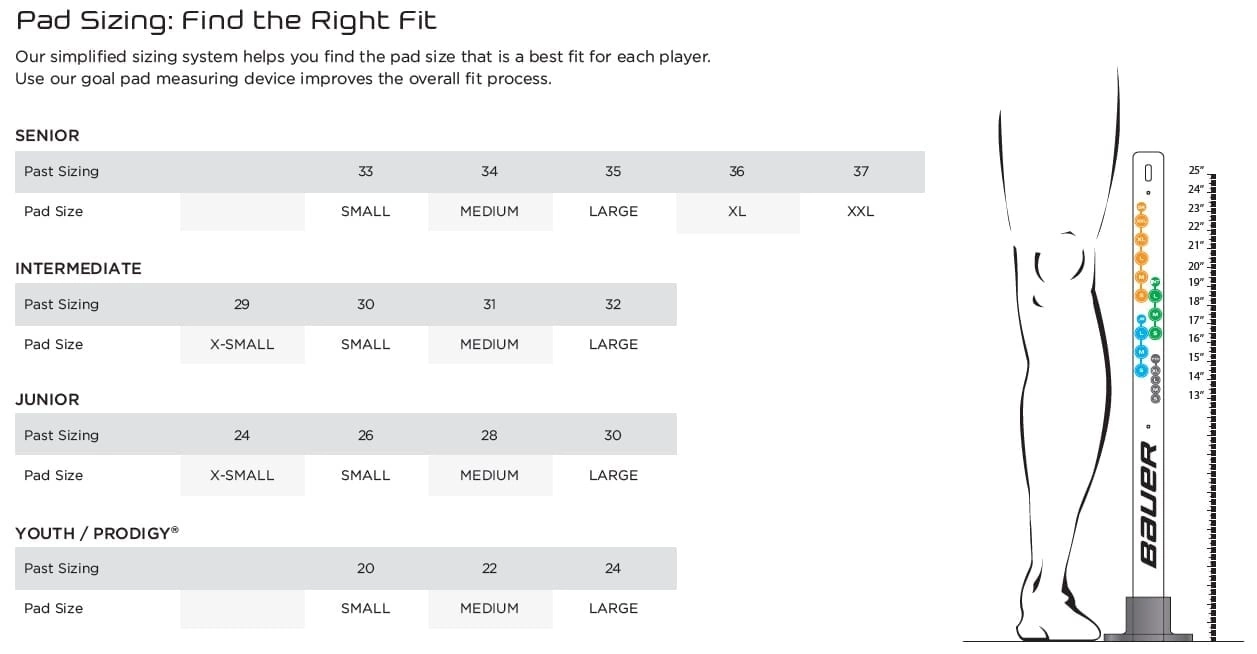Click the orange XL marker on the measuring device
The width and height of the screenshot is (1257, 654).
(x=1141, y=239)
